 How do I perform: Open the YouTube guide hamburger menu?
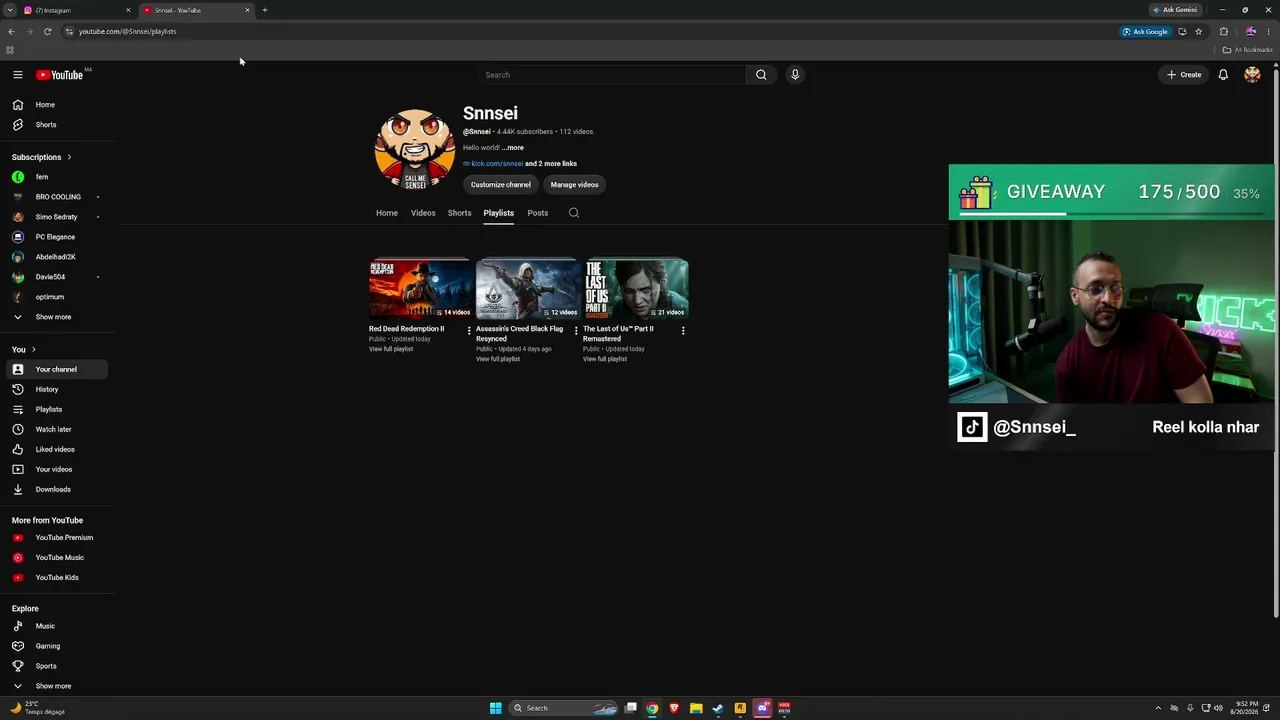point(18,75)
